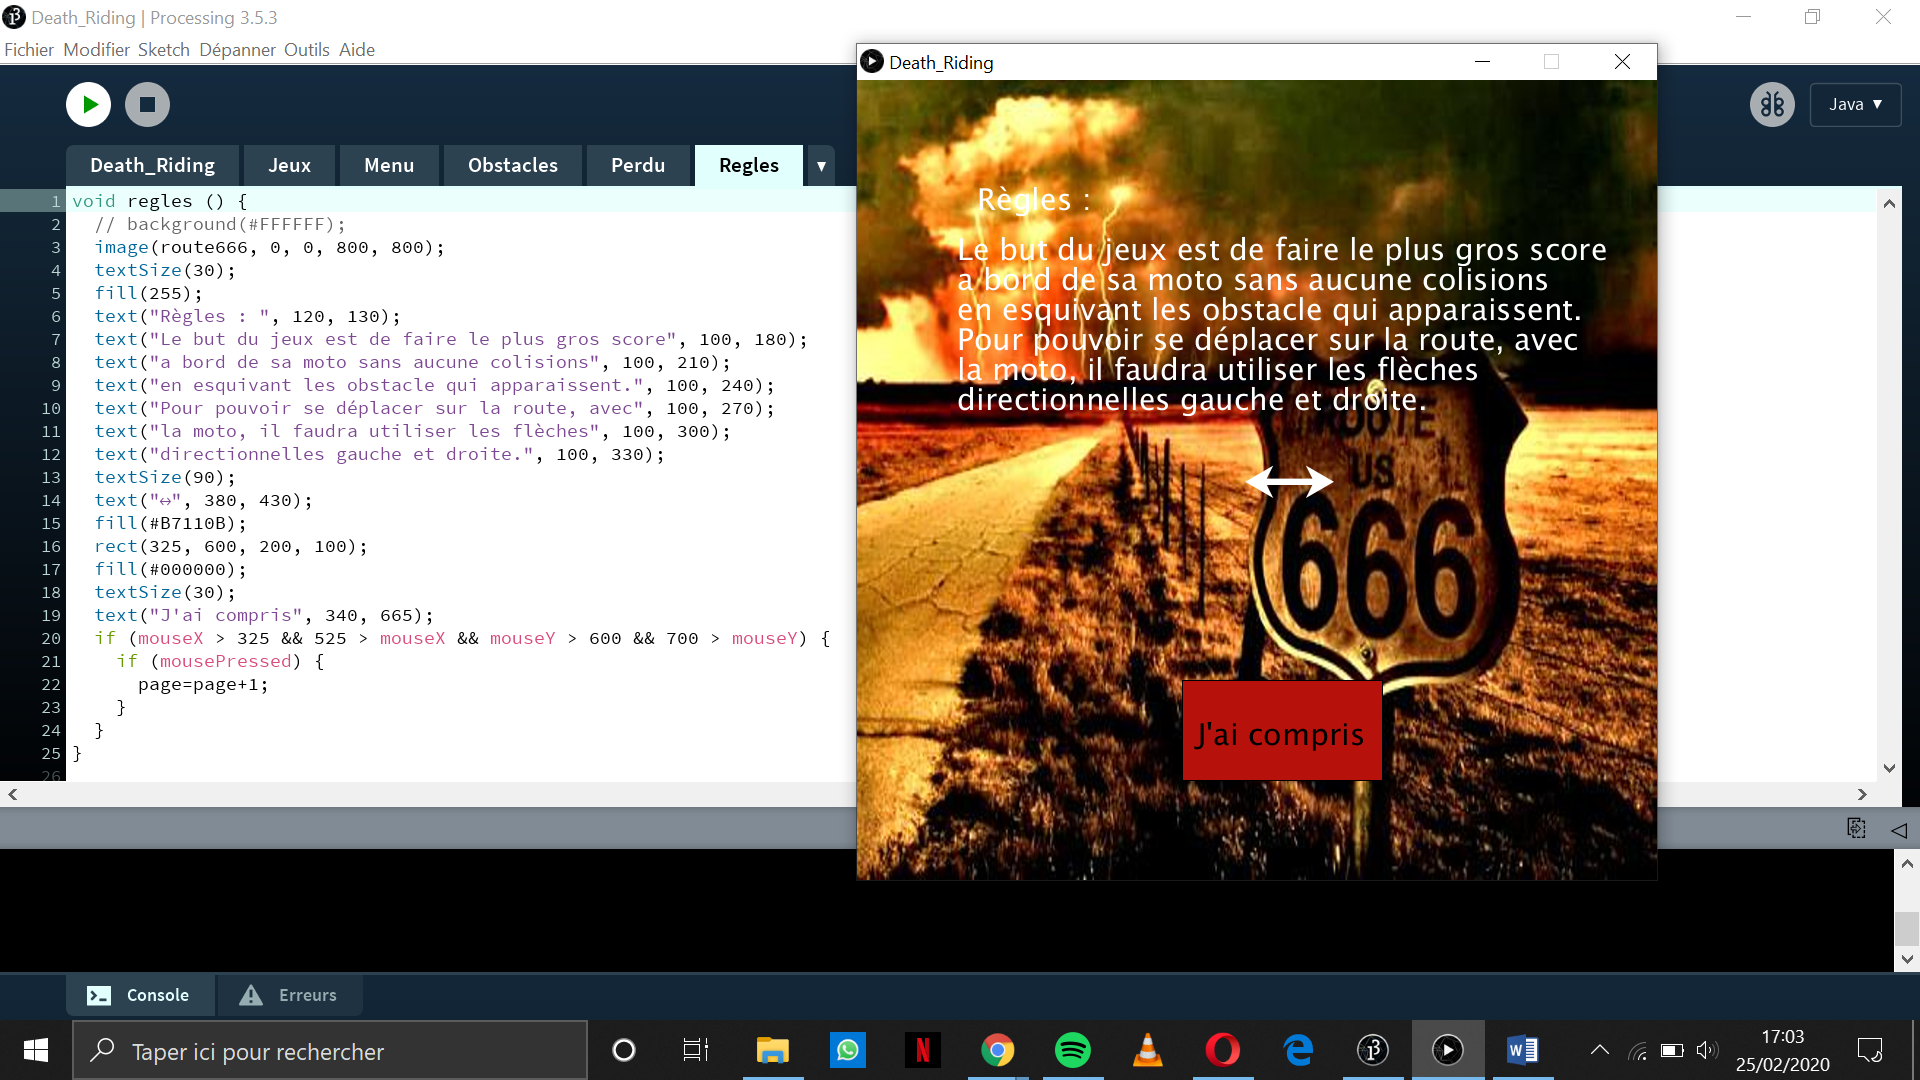
Task: Open VLC media player from taskbar
Action: click(x=1147, y=1050)
